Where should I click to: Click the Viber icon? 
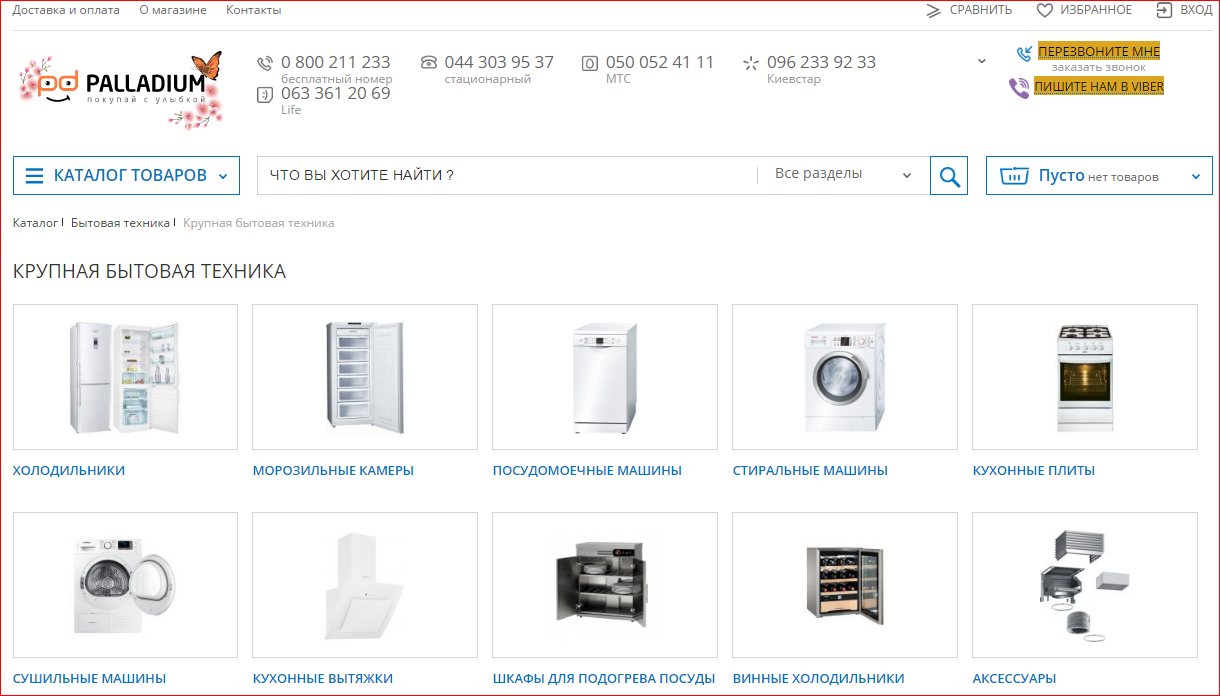(x=1019, y=87)
